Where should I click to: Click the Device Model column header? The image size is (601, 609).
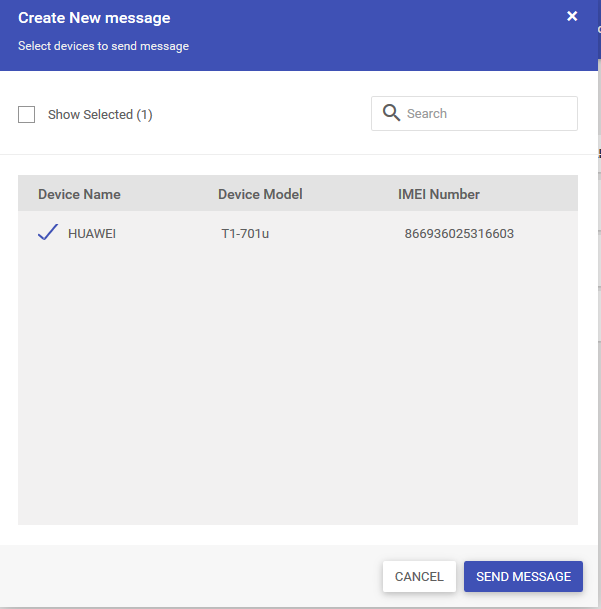(x=260, y=194)
